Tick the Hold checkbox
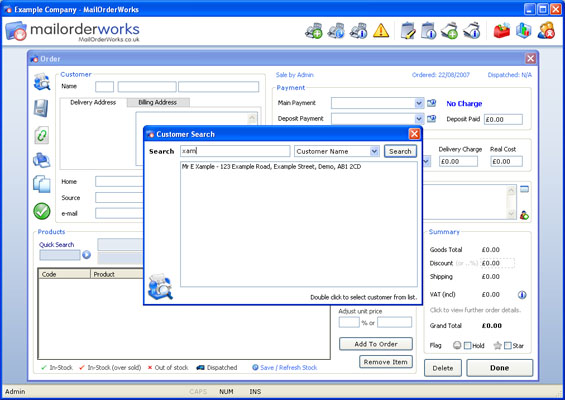Screen dimensions: 565x400 (467, 346)
